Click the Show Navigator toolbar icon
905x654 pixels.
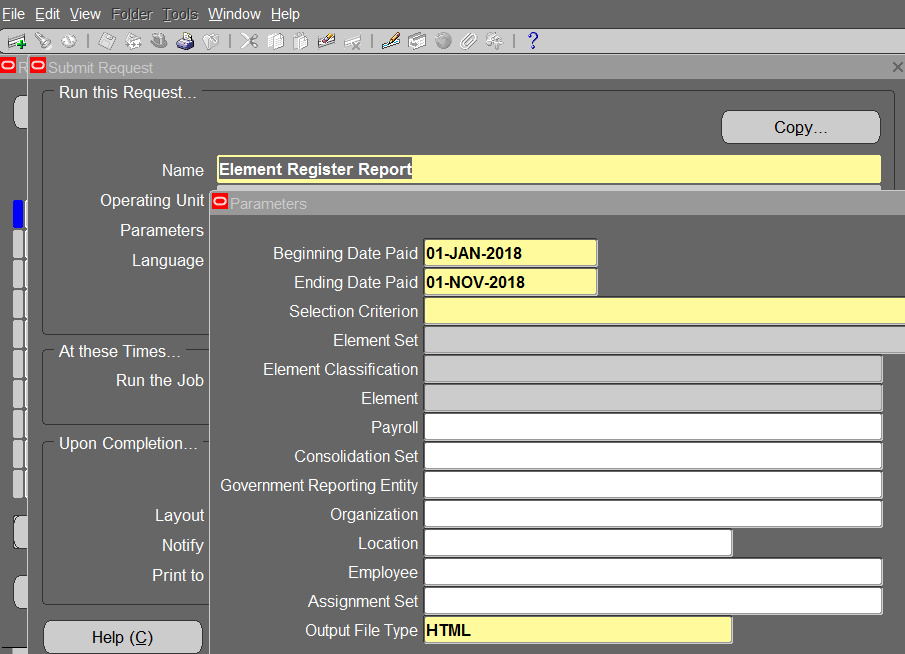(x=69, y=41)
